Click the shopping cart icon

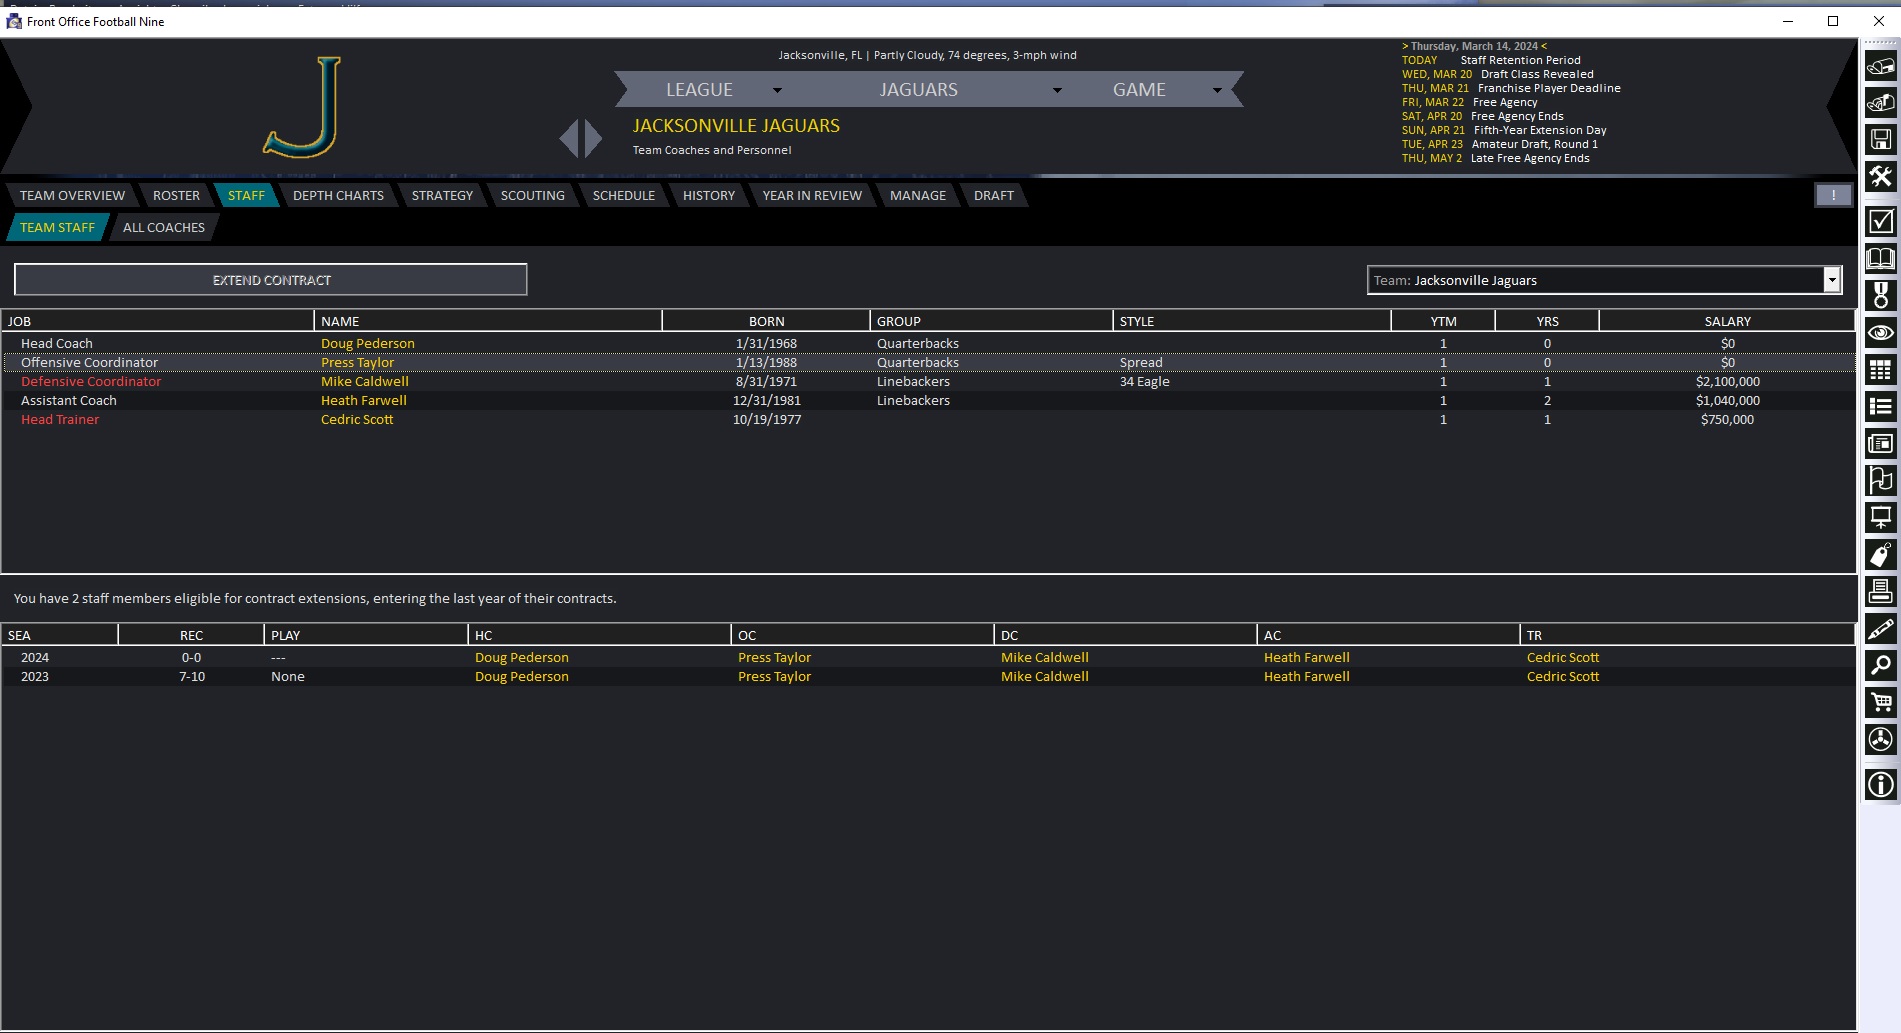pos(1880,702)
